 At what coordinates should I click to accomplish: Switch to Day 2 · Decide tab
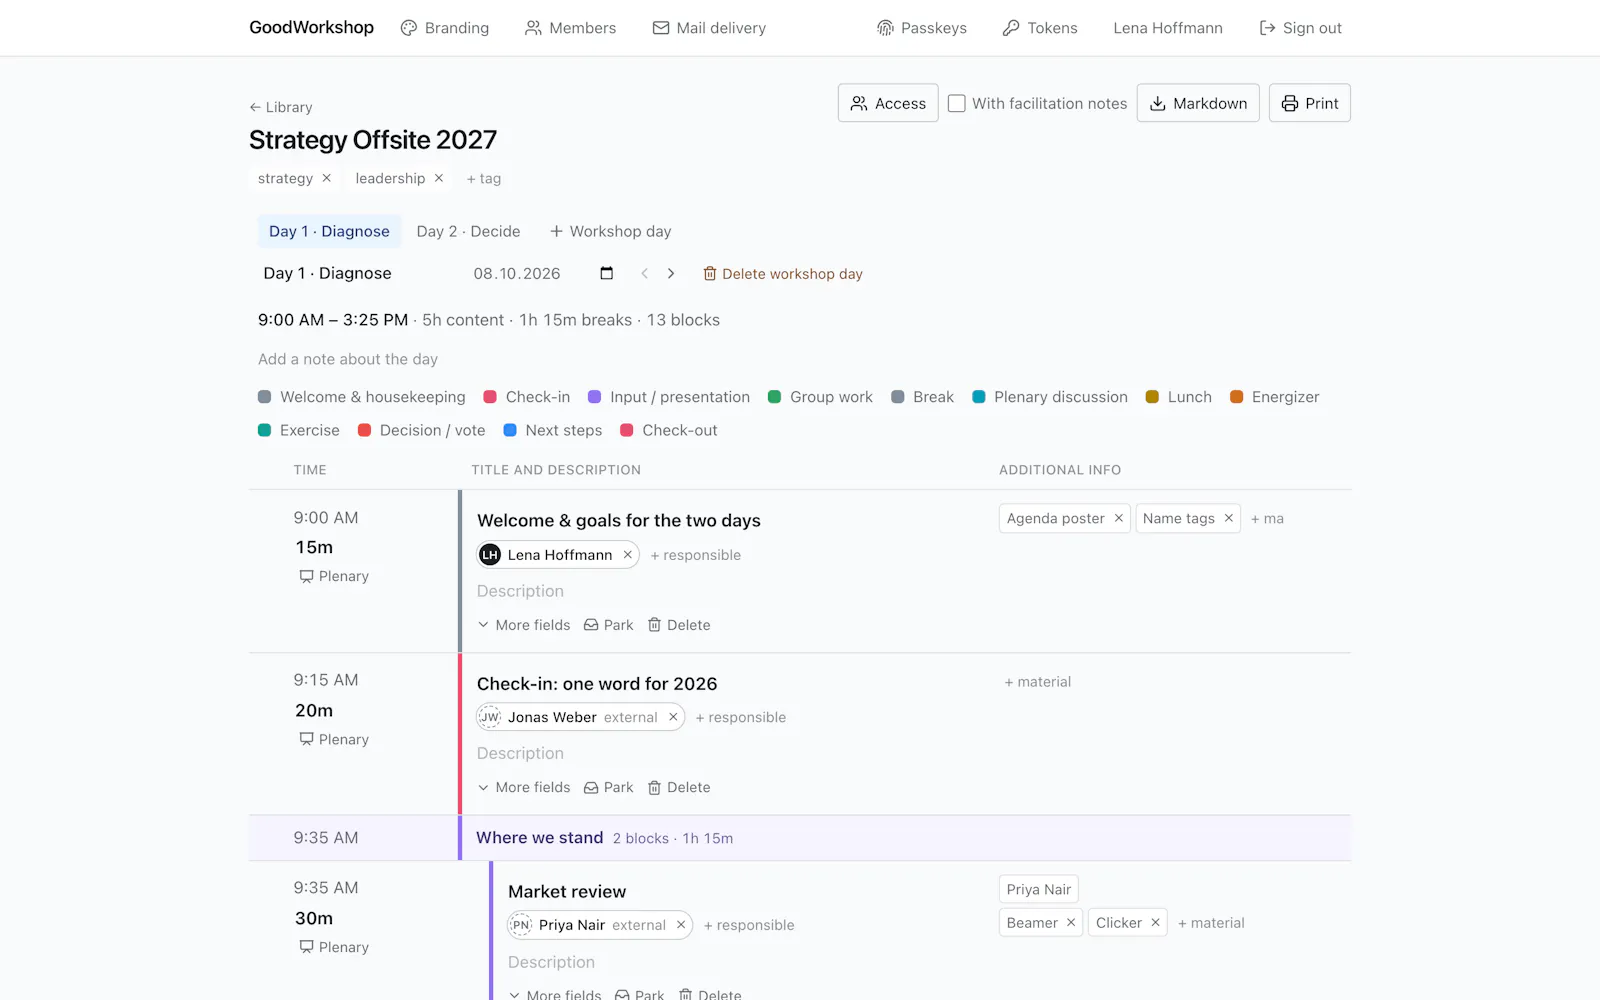click(468, 231)
